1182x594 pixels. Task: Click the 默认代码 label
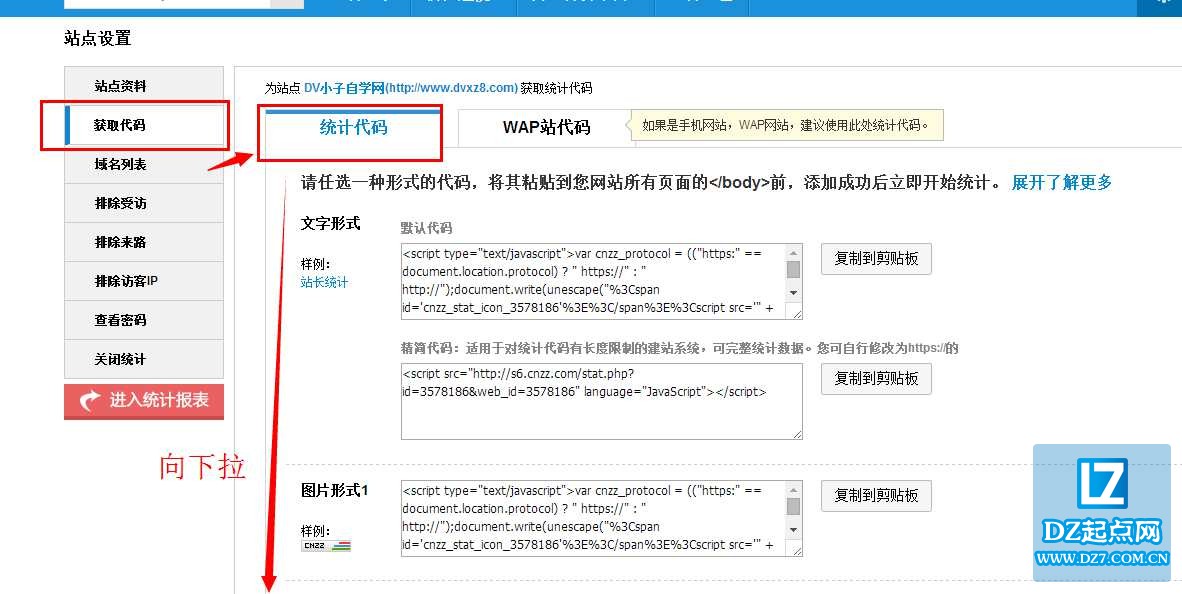pyautogui.click(x=426, y=228)
